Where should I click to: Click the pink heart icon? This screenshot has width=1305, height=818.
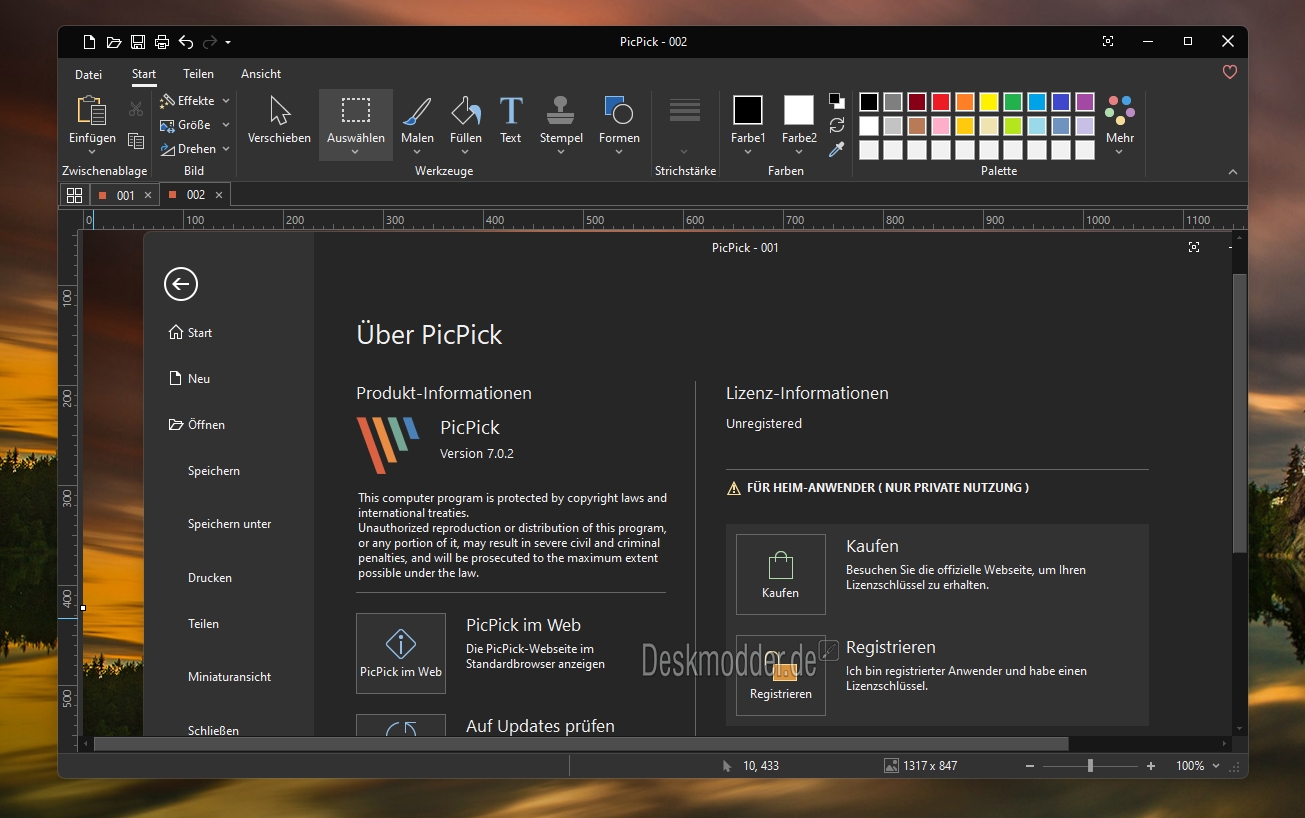pos(1230,72)
